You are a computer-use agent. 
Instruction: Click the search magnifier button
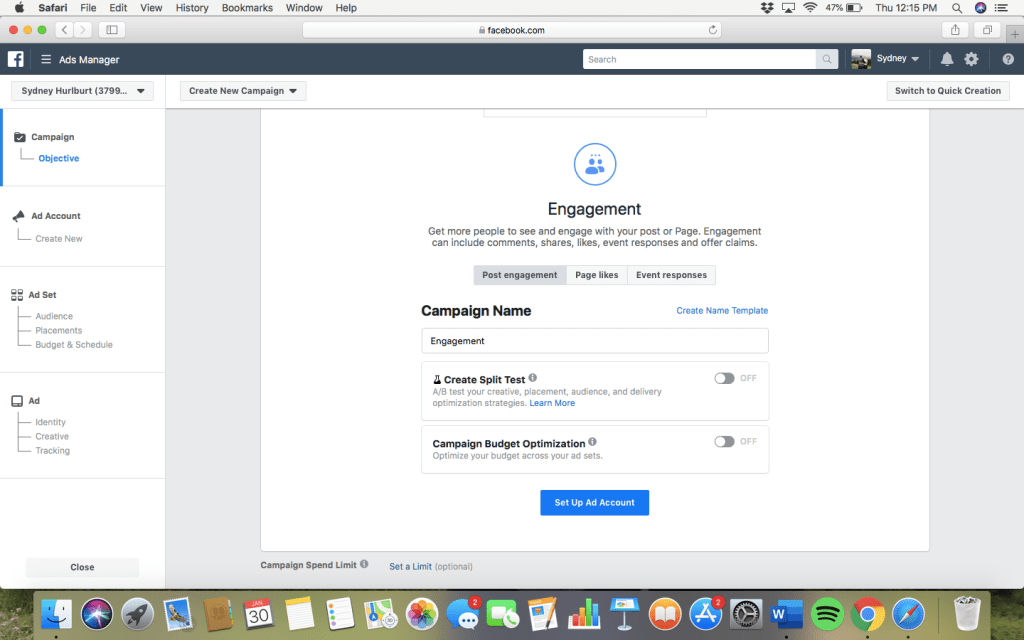(x=827, y=60)
